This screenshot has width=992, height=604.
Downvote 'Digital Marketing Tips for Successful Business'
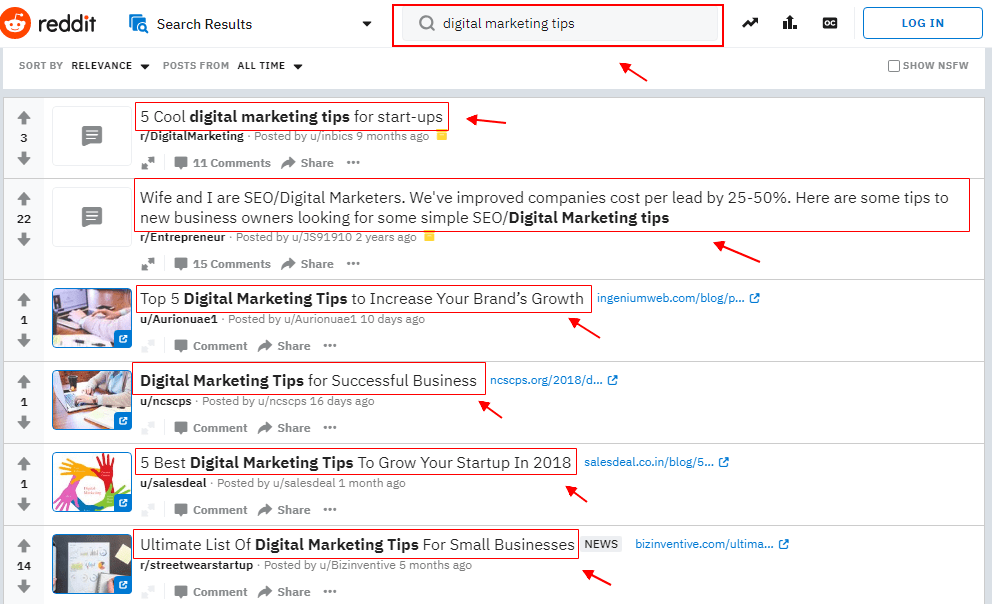coord(24,422)
